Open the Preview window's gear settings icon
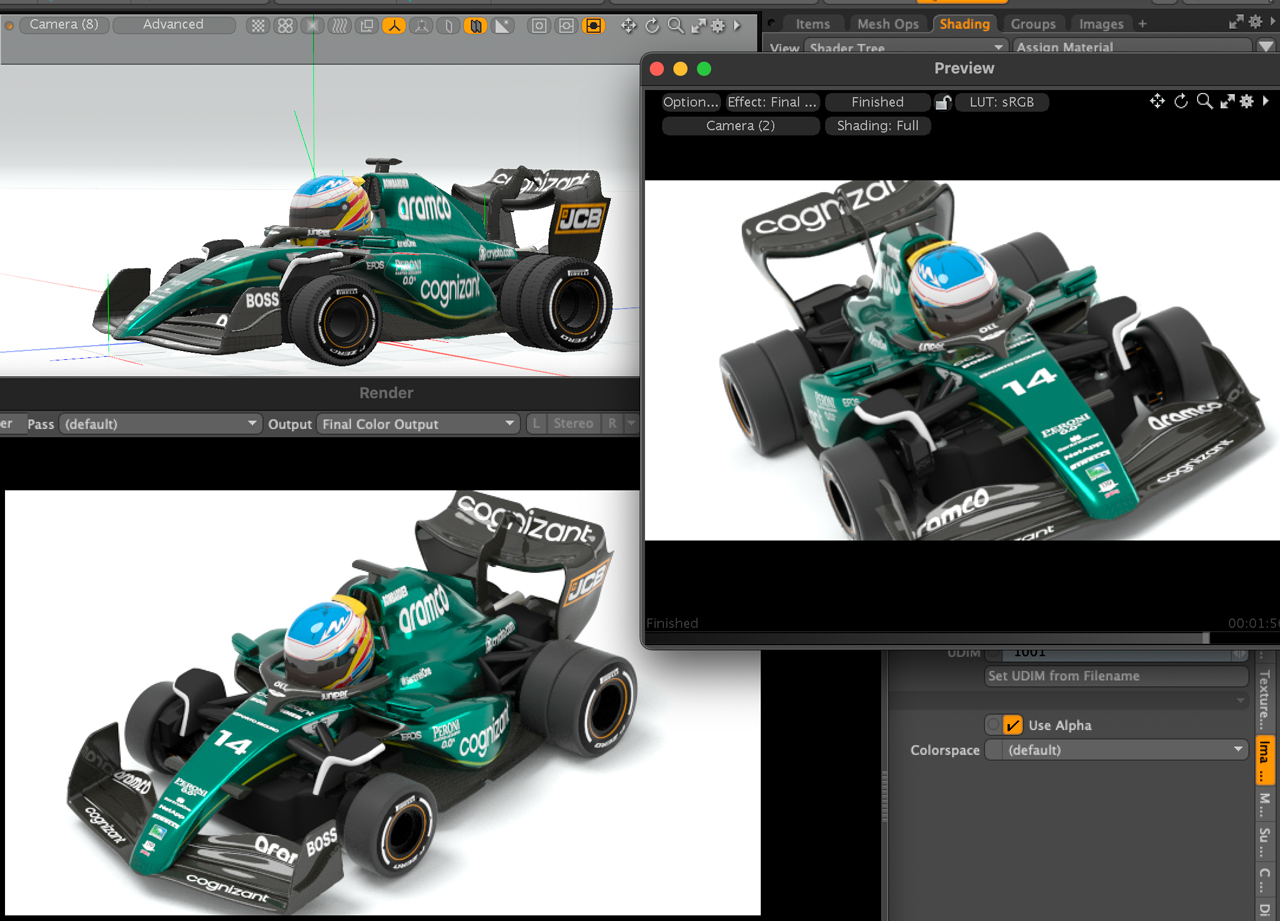This screenshot has height=921, width=1280. pyautogui.click(x=1246, y=101)
